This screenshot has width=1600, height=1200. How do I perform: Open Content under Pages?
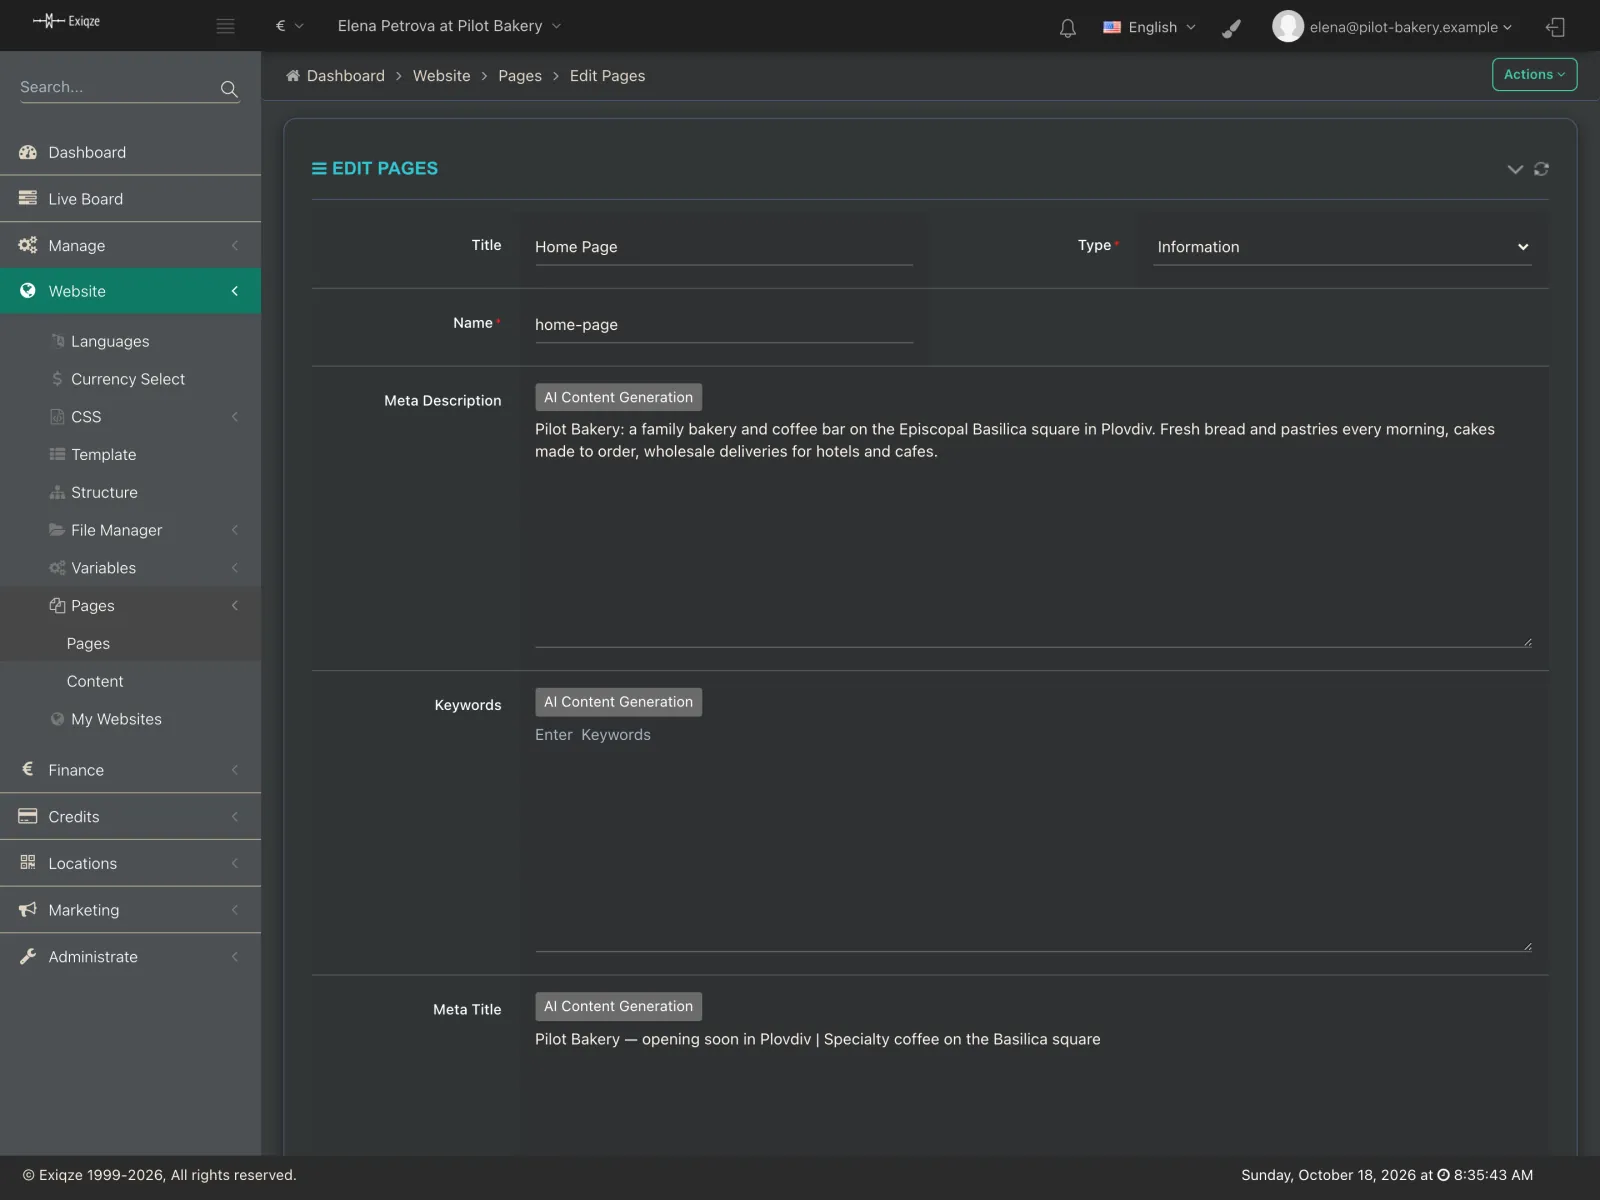coord(95,681)
